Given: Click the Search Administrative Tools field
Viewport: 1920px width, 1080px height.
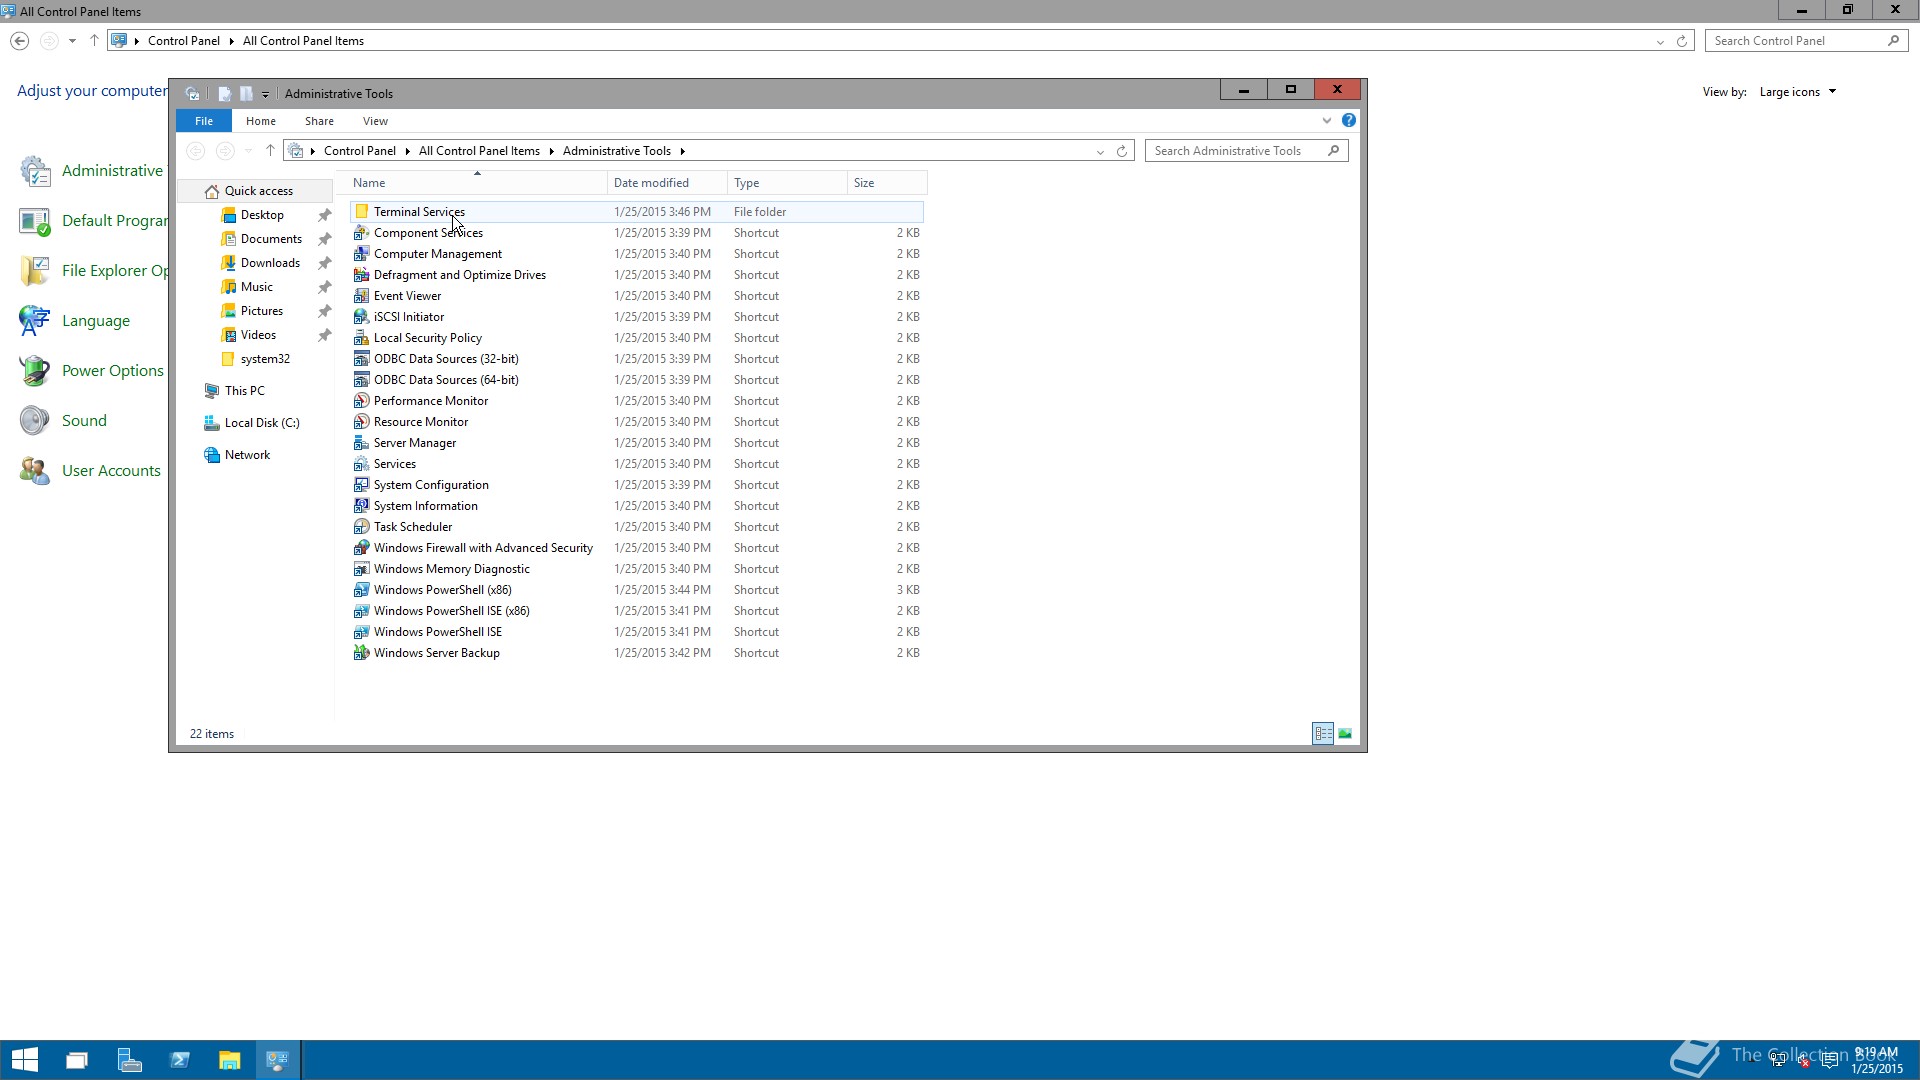Looking at the screenshot, I should pyautogui.click(x=1246, y=151).
